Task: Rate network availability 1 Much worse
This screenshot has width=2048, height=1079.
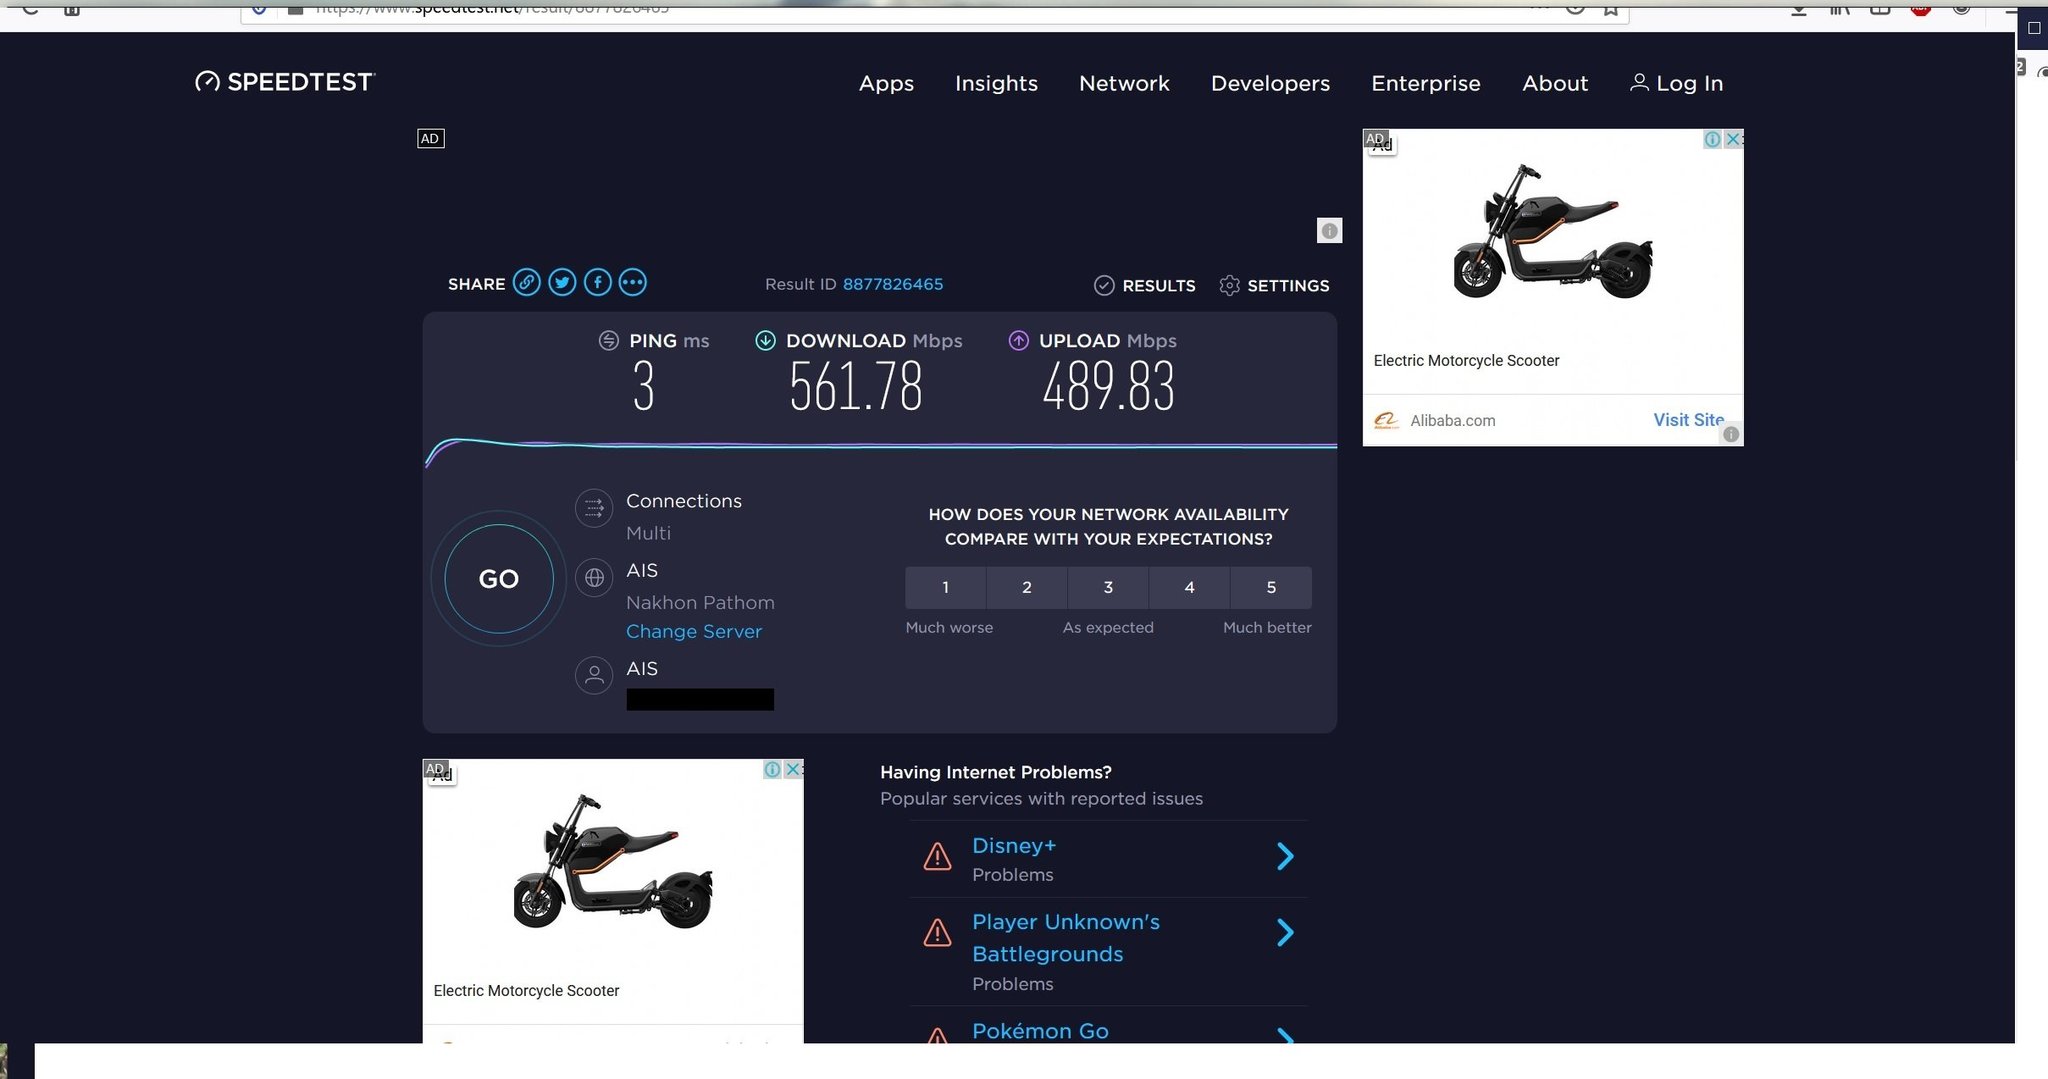Action: (945, 588)
